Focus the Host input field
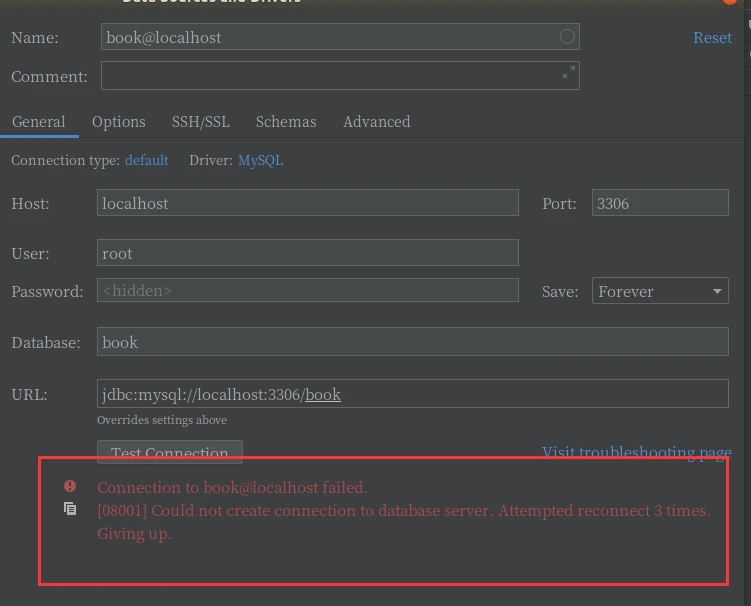Image resolution: width=751 pixels, height=606 pixels. point(307,203)
